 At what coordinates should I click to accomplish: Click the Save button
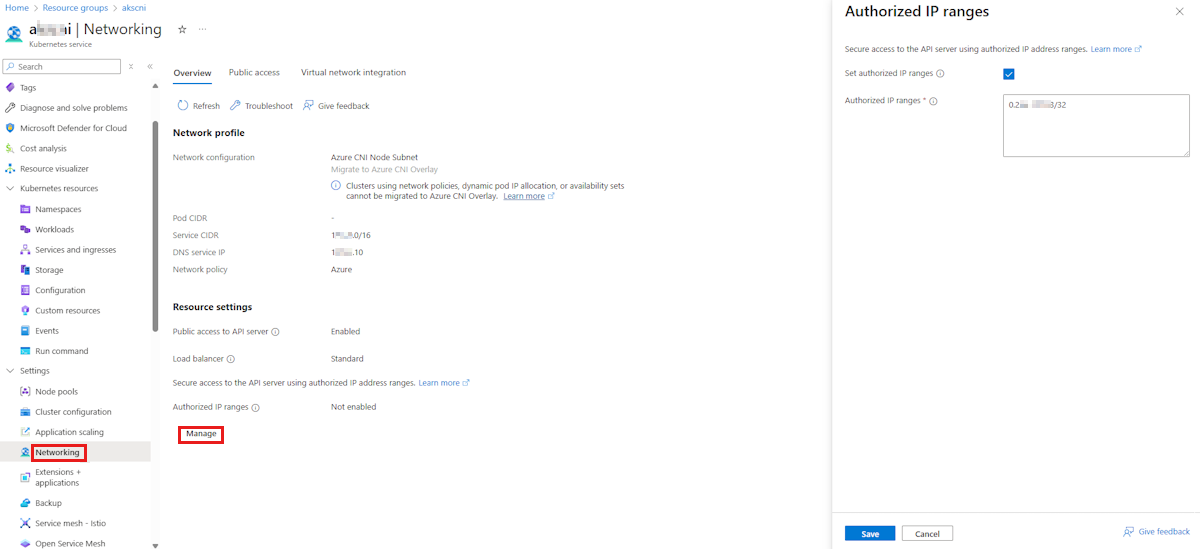coord(870,534)
